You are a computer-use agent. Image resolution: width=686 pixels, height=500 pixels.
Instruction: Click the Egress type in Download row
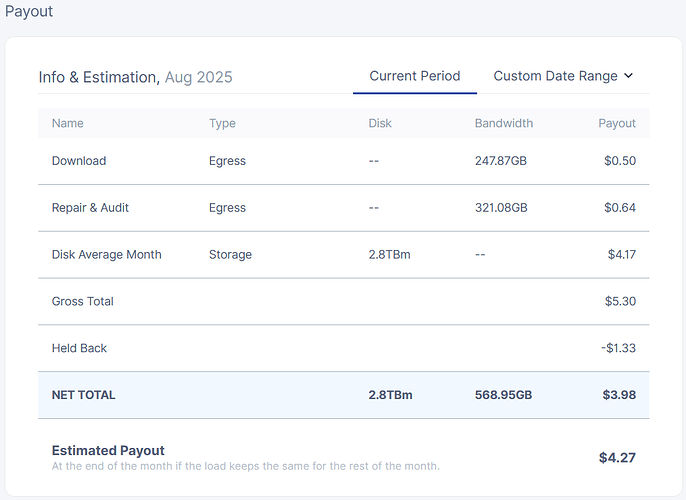click(227, 161)
